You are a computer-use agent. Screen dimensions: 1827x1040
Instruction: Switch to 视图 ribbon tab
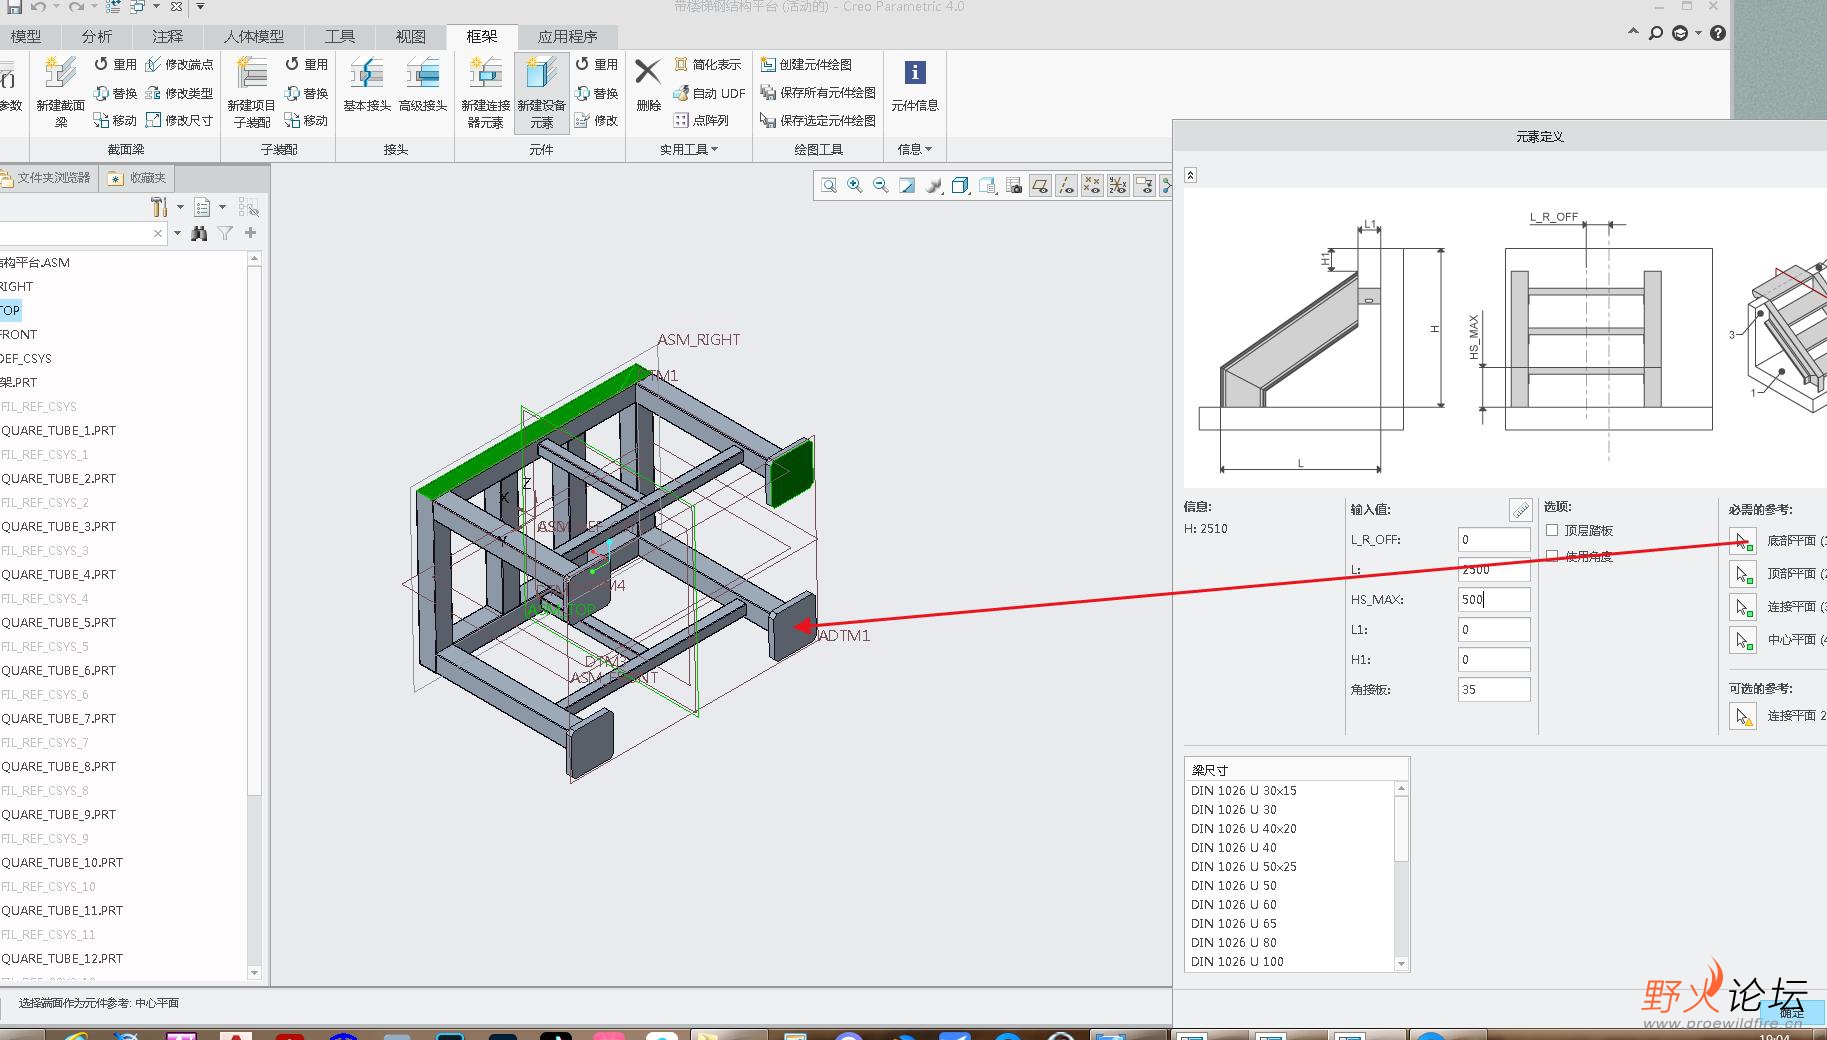tap(411, 36)
